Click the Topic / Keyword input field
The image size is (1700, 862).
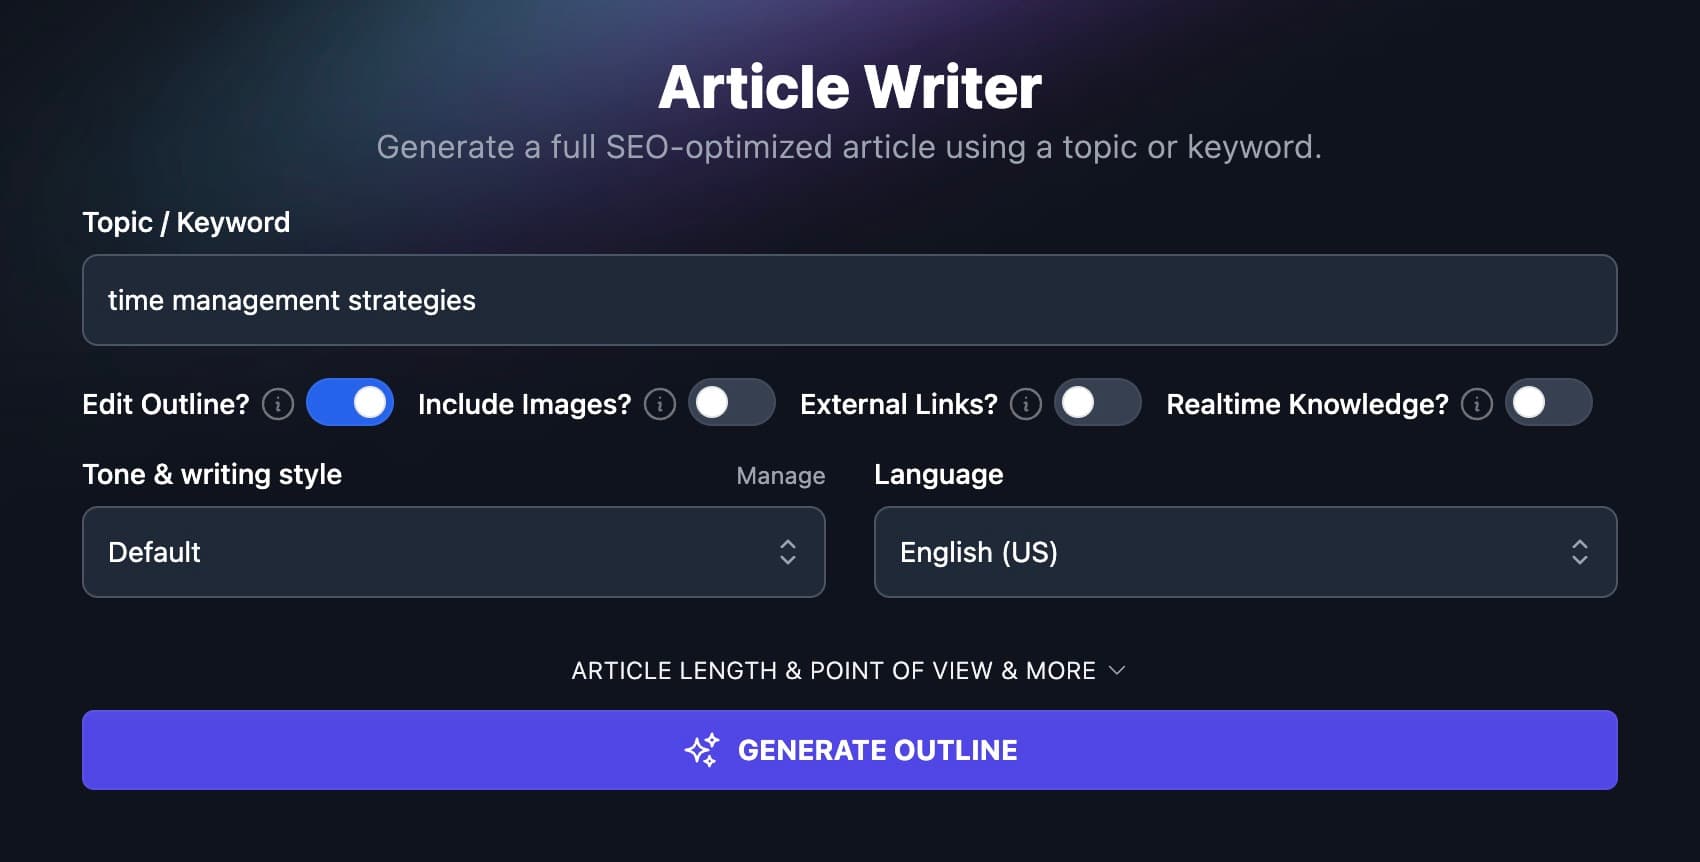coord(850,300)
